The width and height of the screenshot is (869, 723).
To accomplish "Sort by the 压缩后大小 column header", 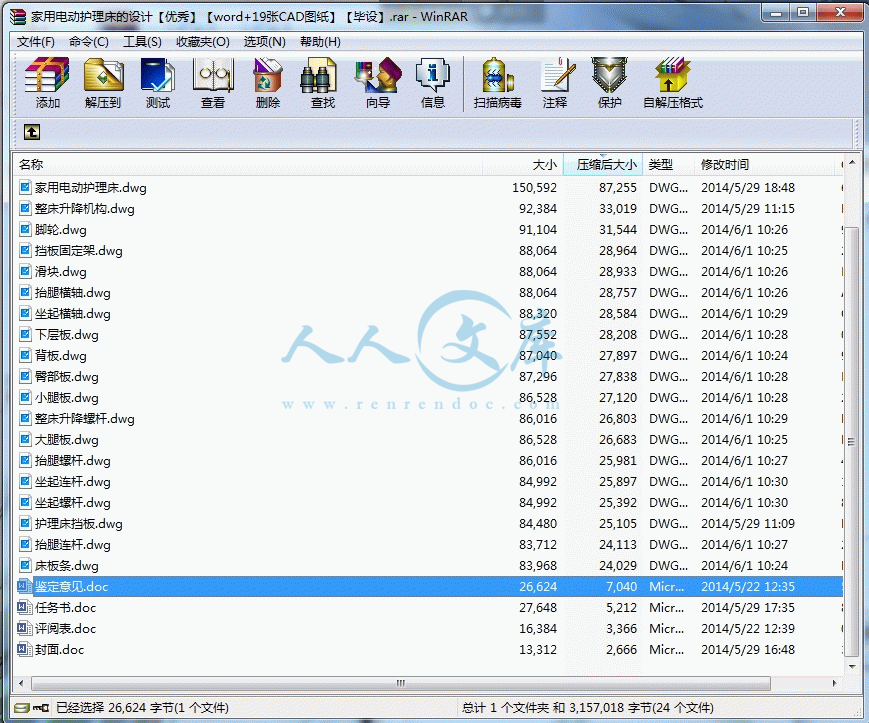I will click(x=603, y=165).
